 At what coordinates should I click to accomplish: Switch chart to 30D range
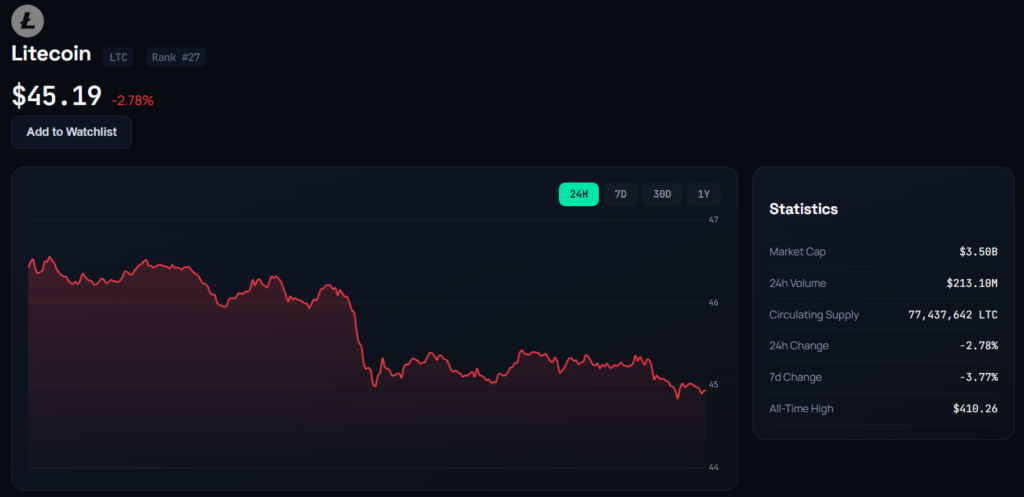(662, 194)
